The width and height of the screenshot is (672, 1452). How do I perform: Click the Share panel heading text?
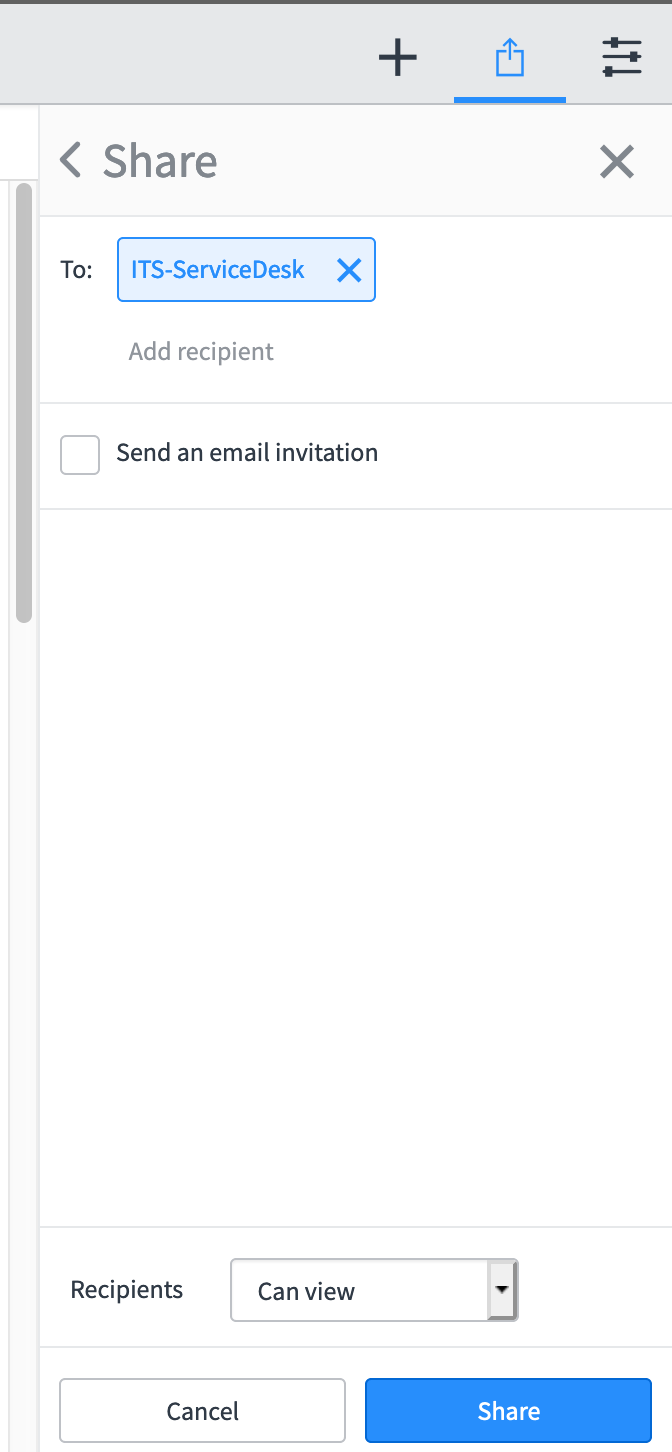(160, 161)
